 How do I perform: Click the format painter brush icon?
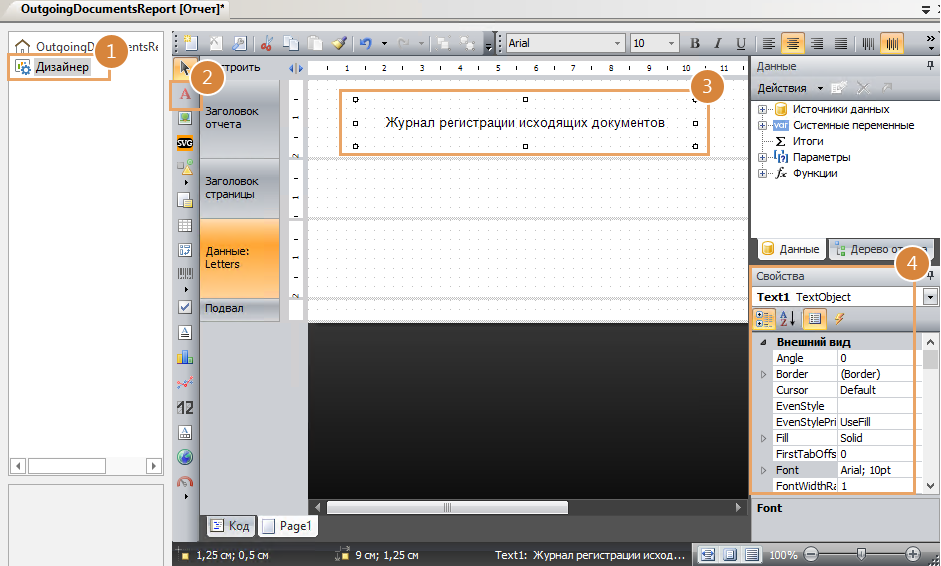point(339,44)
